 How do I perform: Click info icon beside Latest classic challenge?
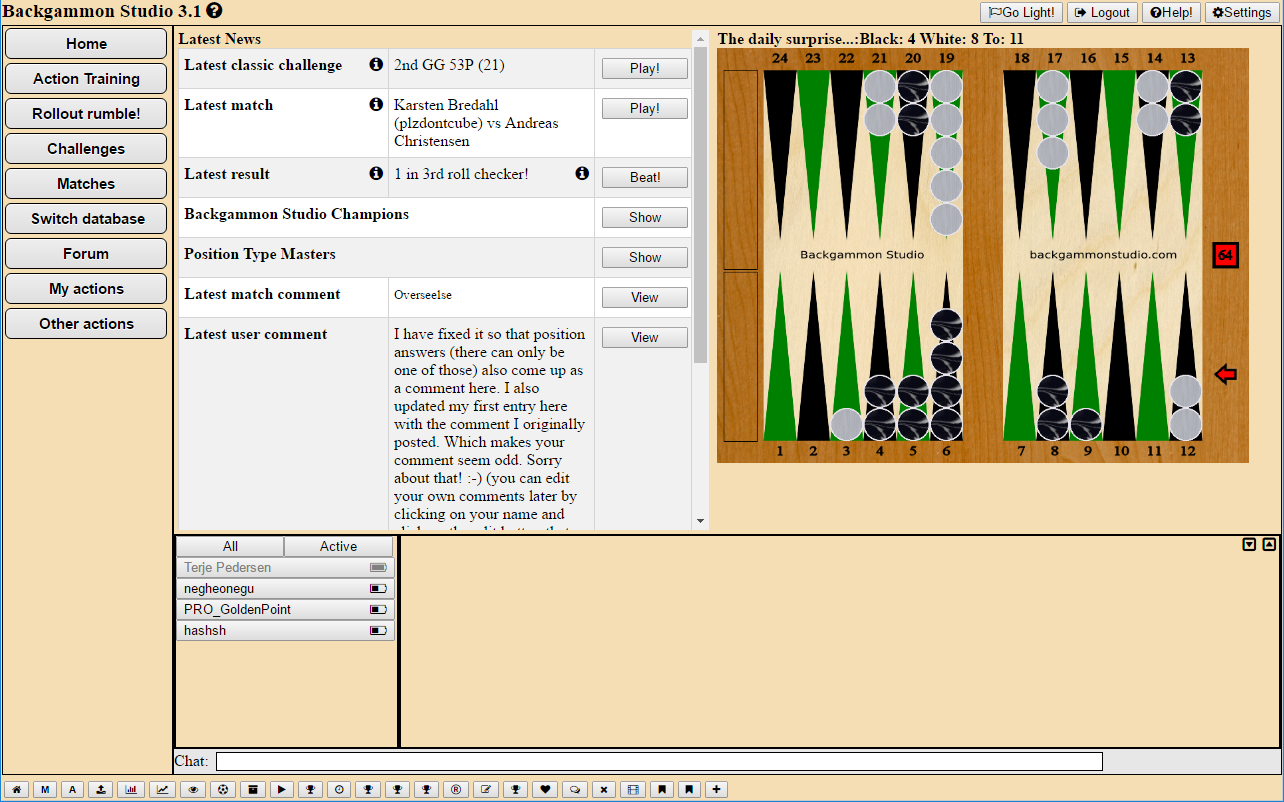click(x=376, y=65)
